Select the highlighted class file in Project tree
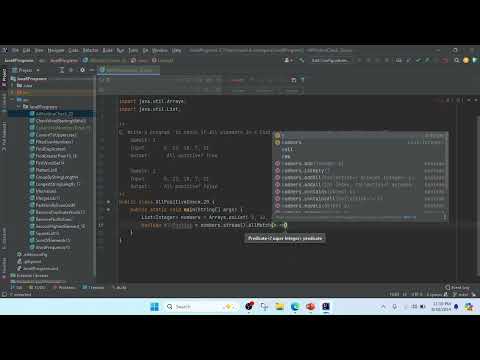 [x=53, y=114]
